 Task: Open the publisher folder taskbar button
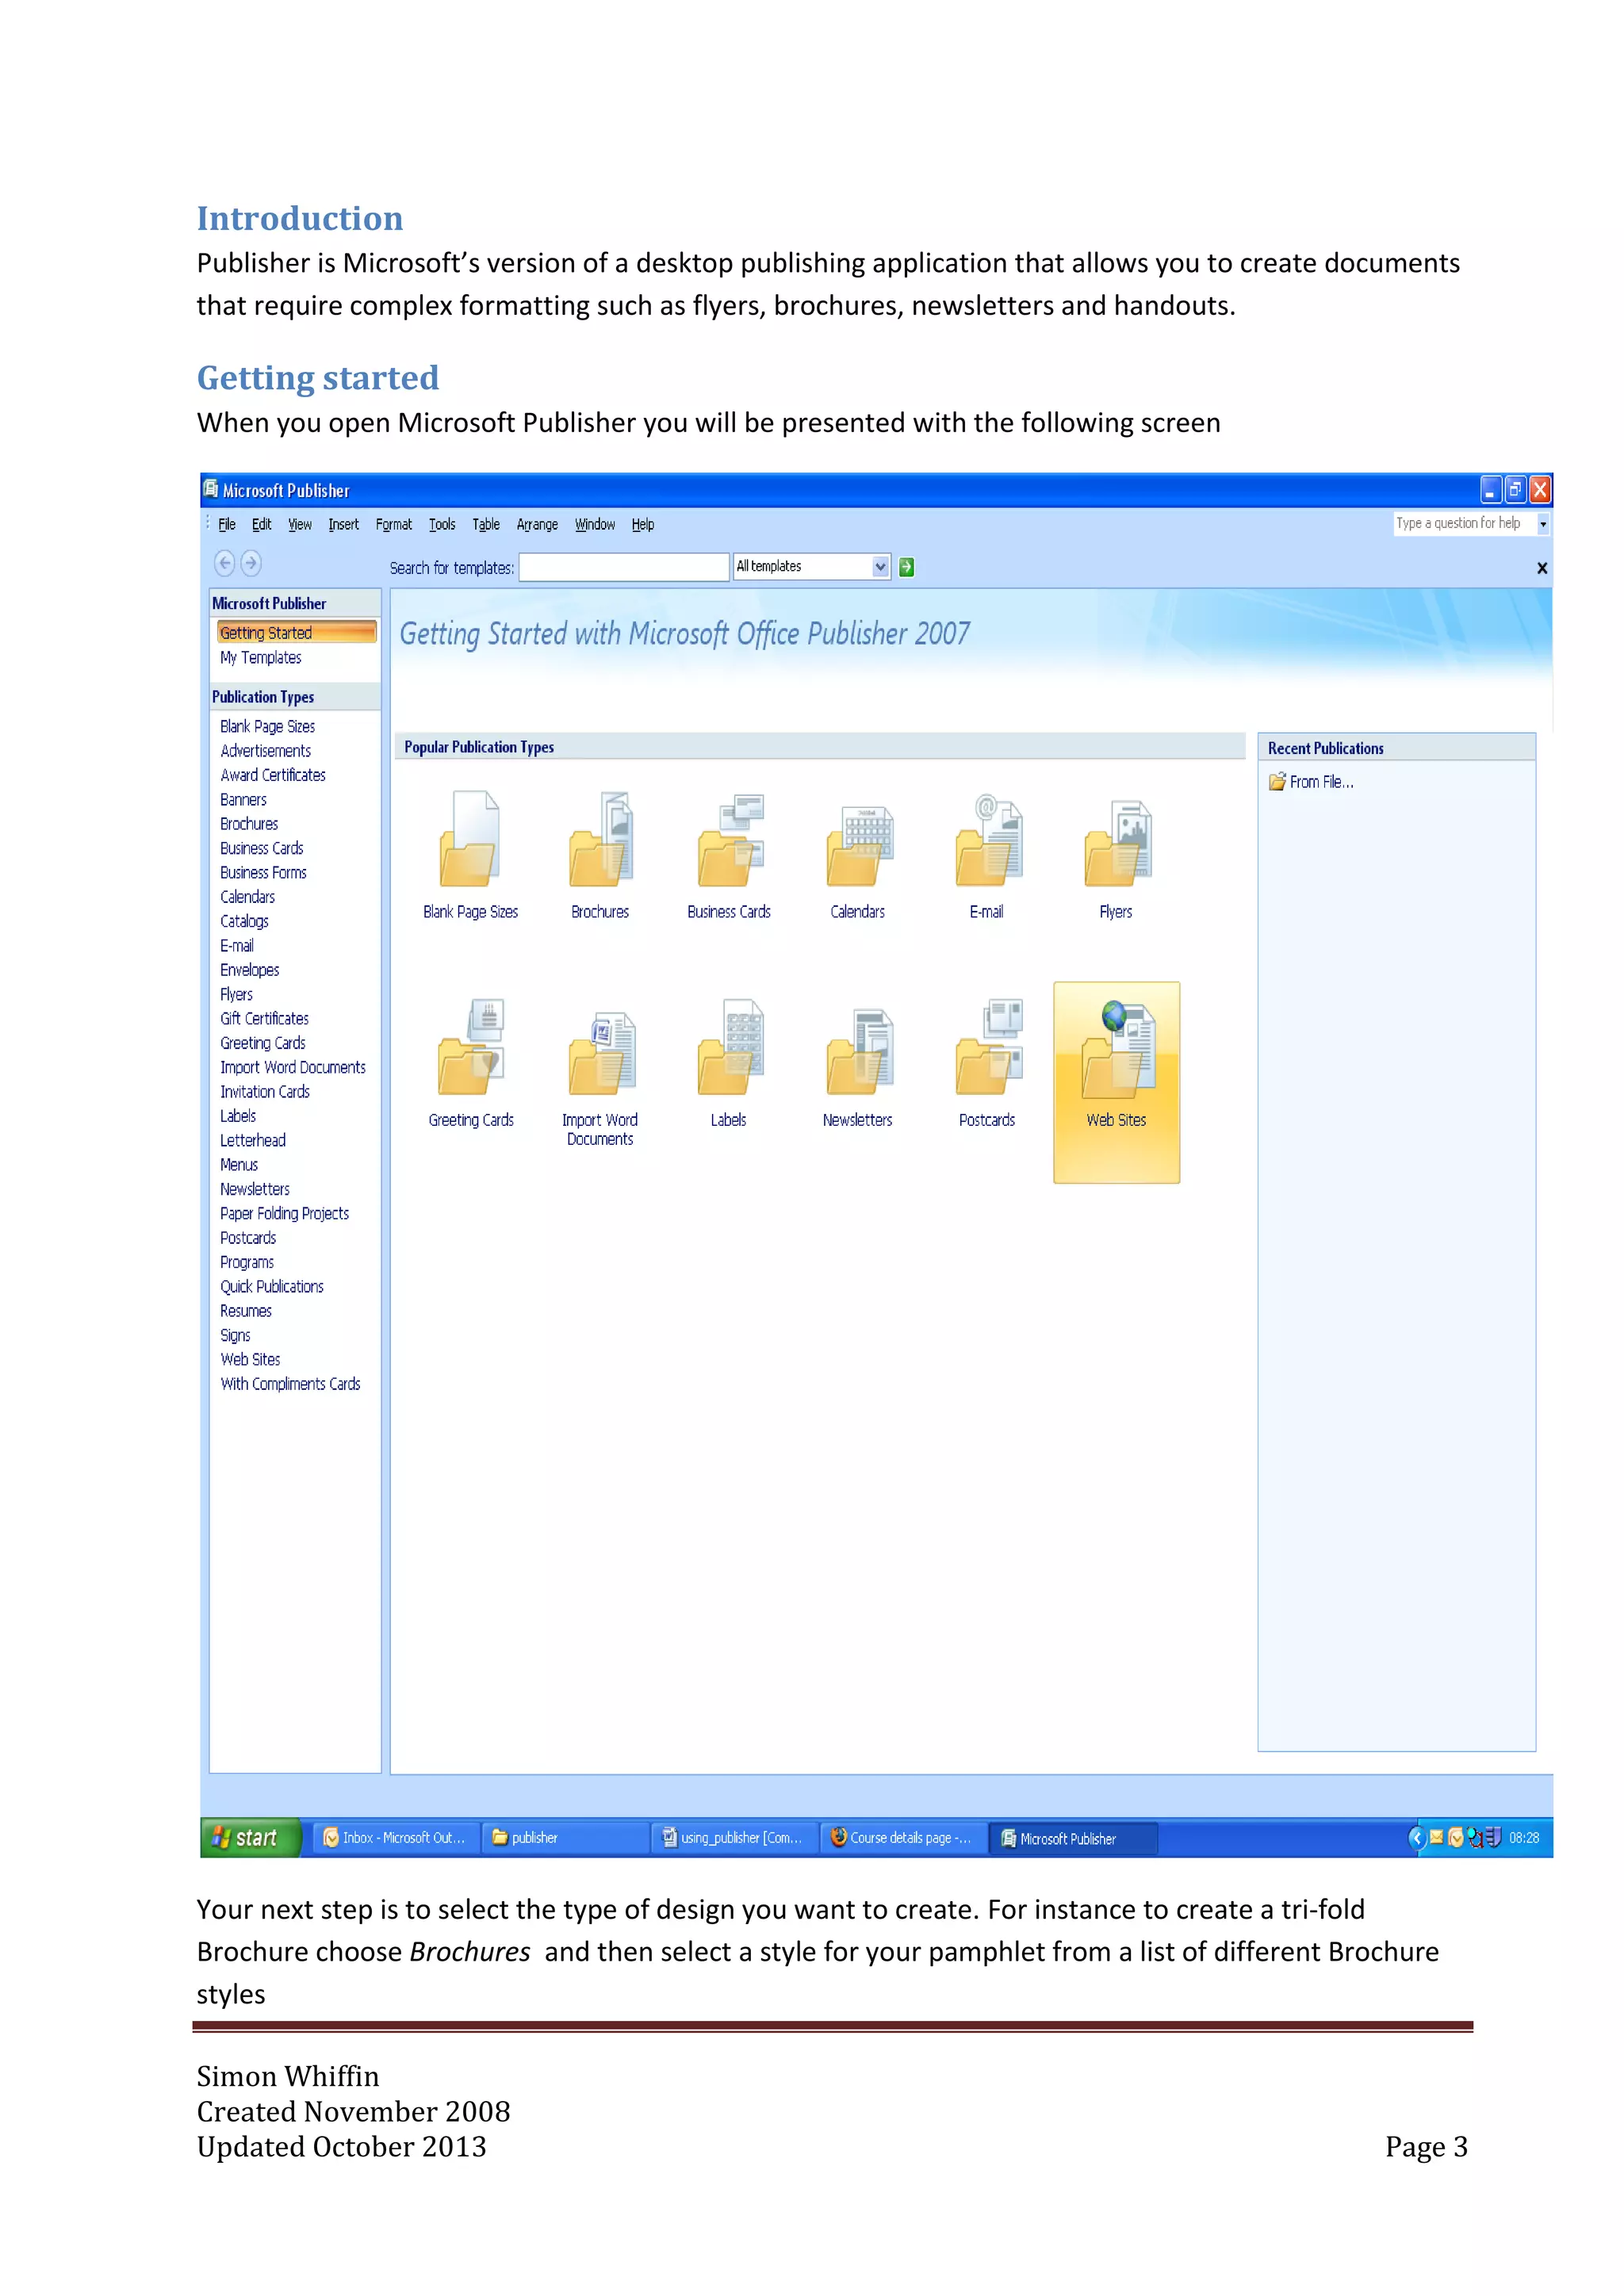[x=565, y=1838]
